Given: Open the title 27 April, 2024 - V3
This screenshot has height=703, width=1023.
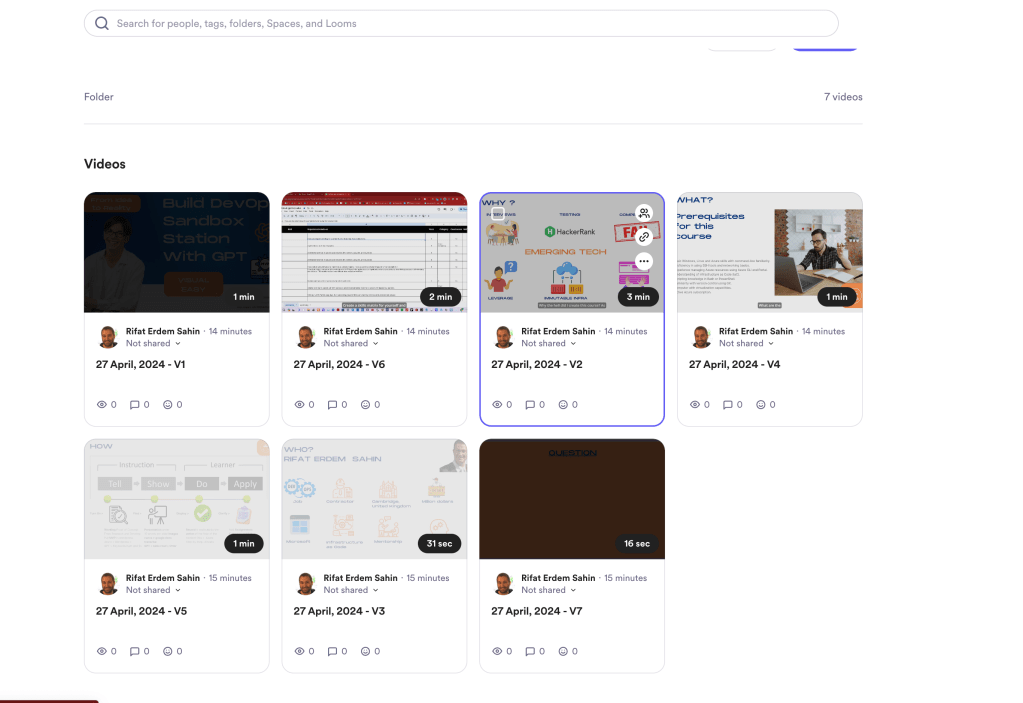Looking at the screenshot, I should point(339,611).
